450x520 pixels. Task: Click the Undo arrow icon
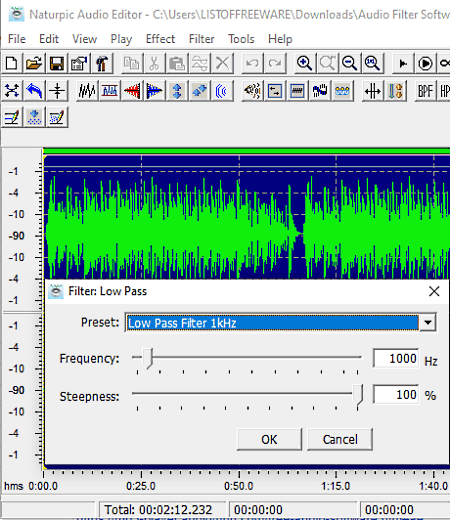coord(253,63)
